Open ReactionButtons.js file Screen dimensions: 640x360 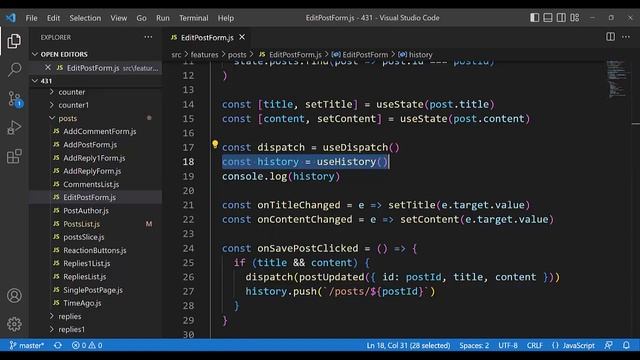(96, 250)
